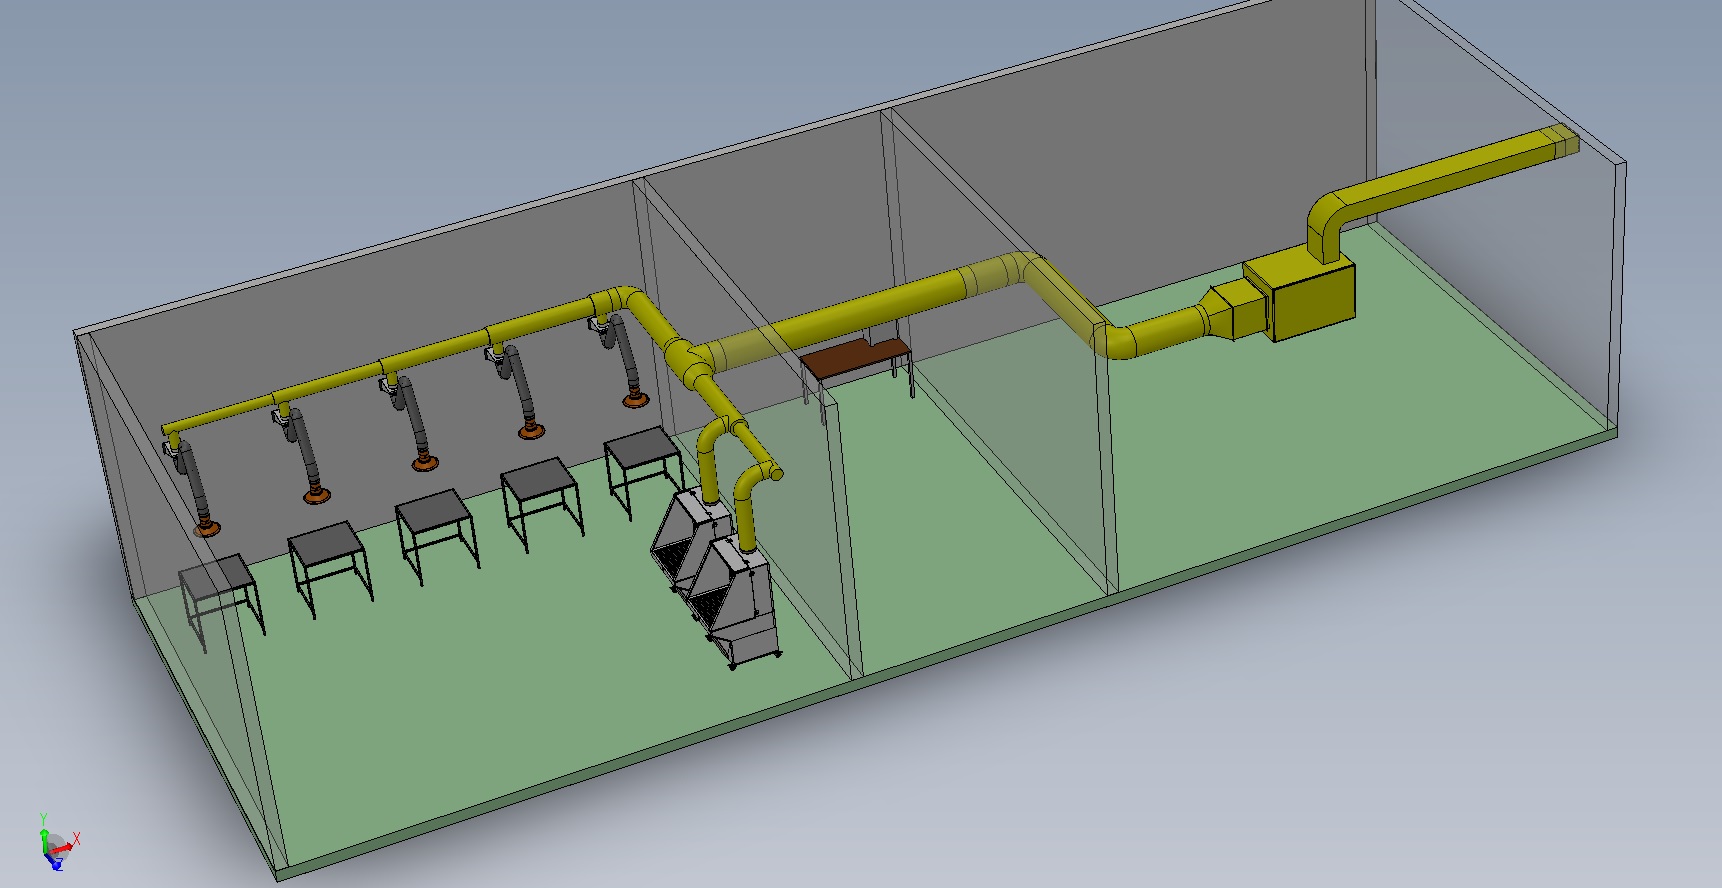Viewport: 1722px width, 888px height.
Task: Select the leftmost gray work table
Action: pyautogui.click(x=214, y=577)
